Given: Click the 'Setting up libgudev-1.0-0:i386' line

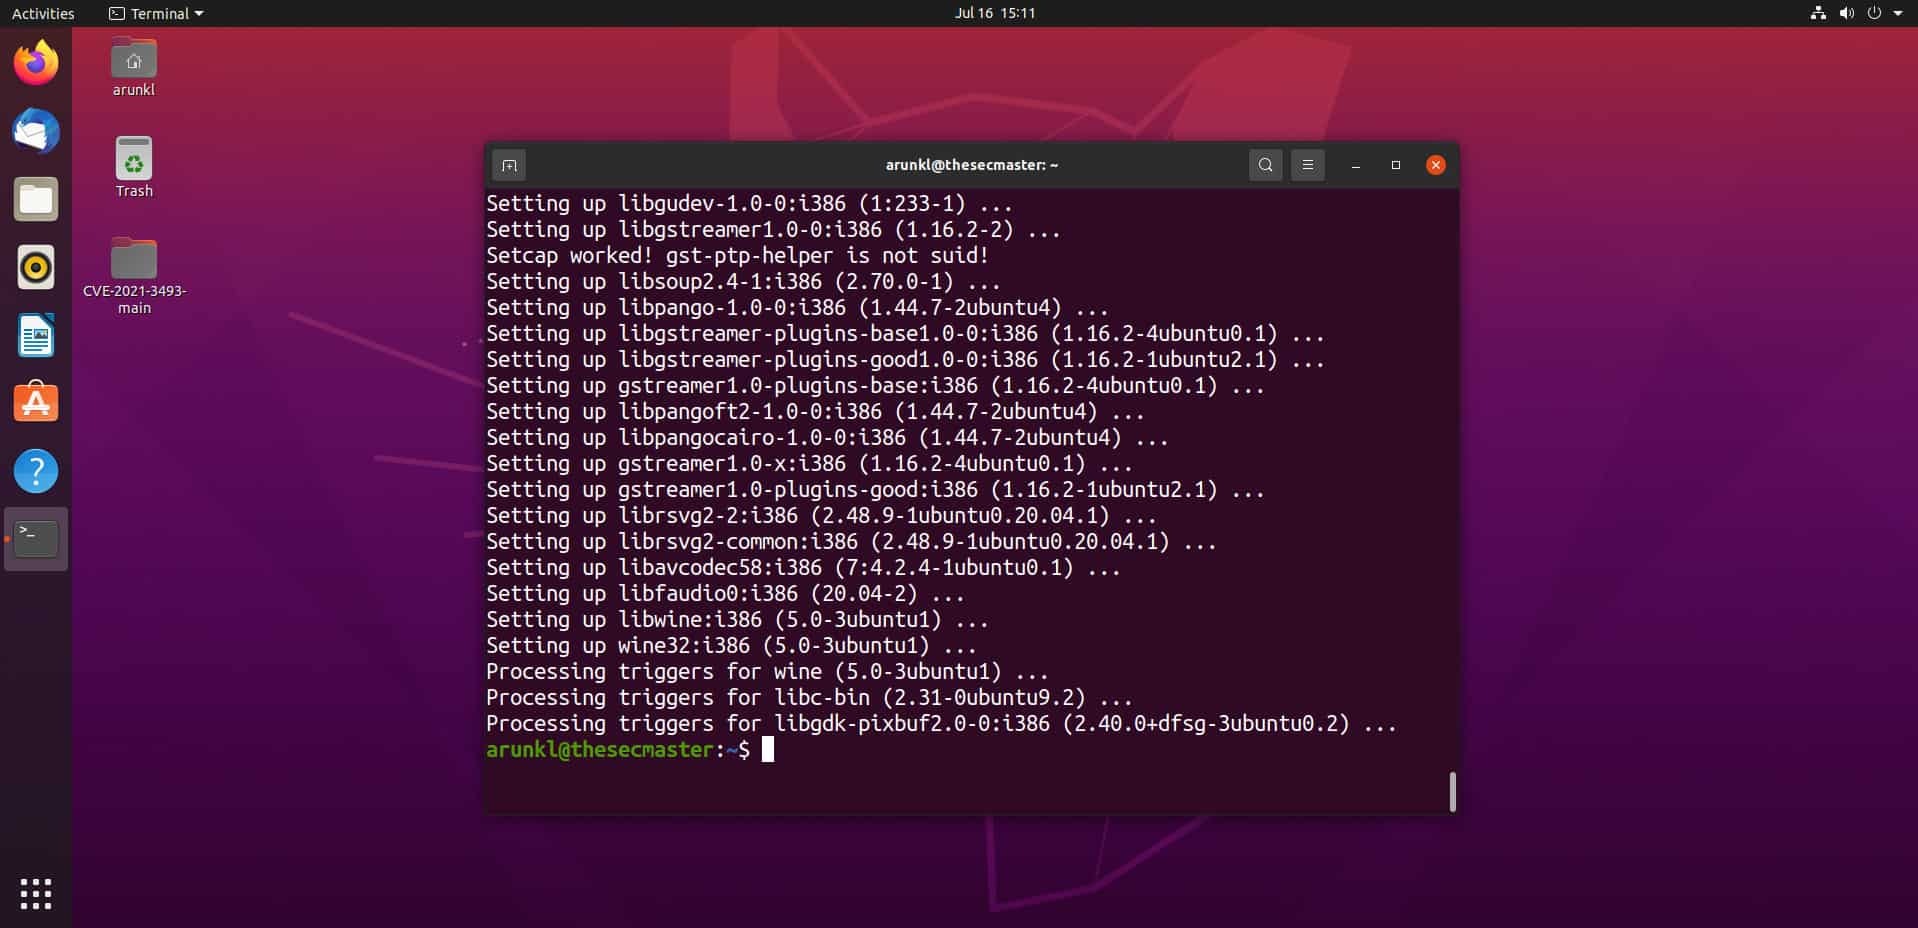Looking at the screenshot, I should click(x=749, y=203).
